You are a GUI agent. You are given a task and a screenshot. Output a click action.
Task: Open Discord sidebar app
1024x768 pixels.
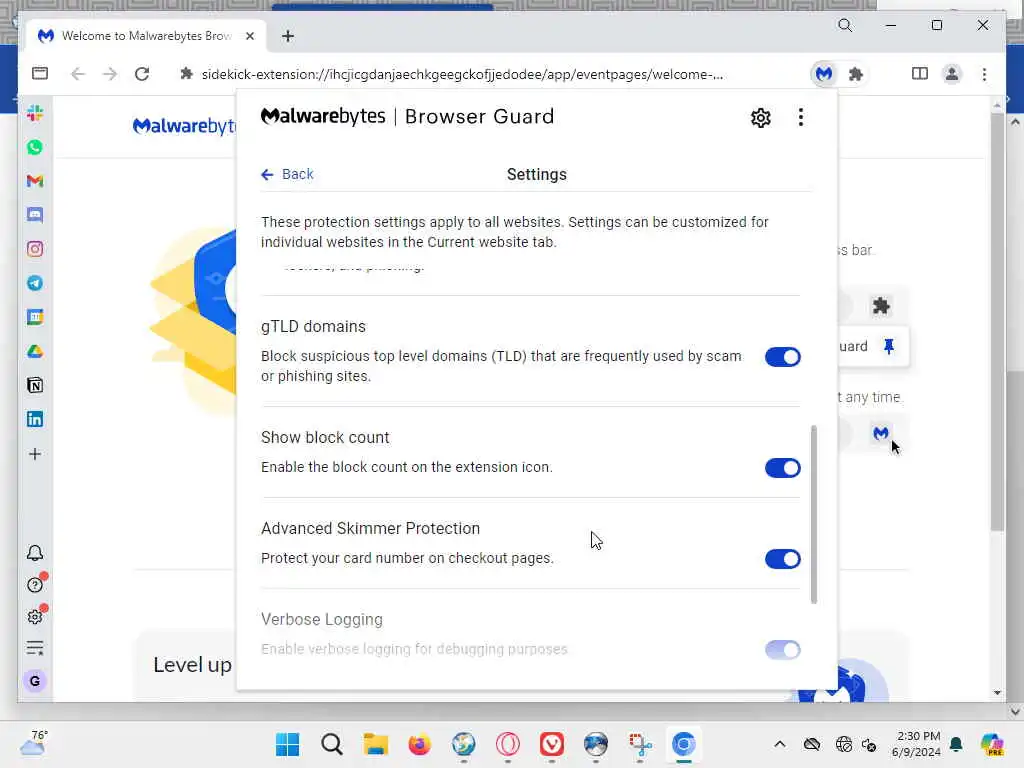coord(35,215)
